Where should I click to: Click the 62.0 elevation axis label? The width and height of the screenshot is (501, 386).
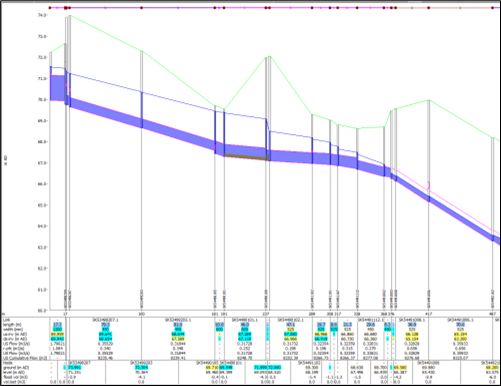42,268
